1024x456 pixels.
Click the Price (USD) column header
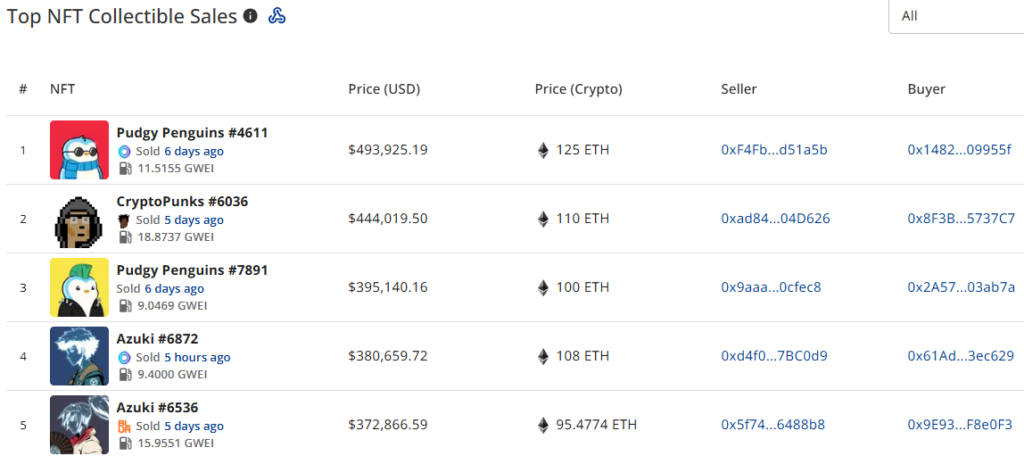[x=384, y=90]
